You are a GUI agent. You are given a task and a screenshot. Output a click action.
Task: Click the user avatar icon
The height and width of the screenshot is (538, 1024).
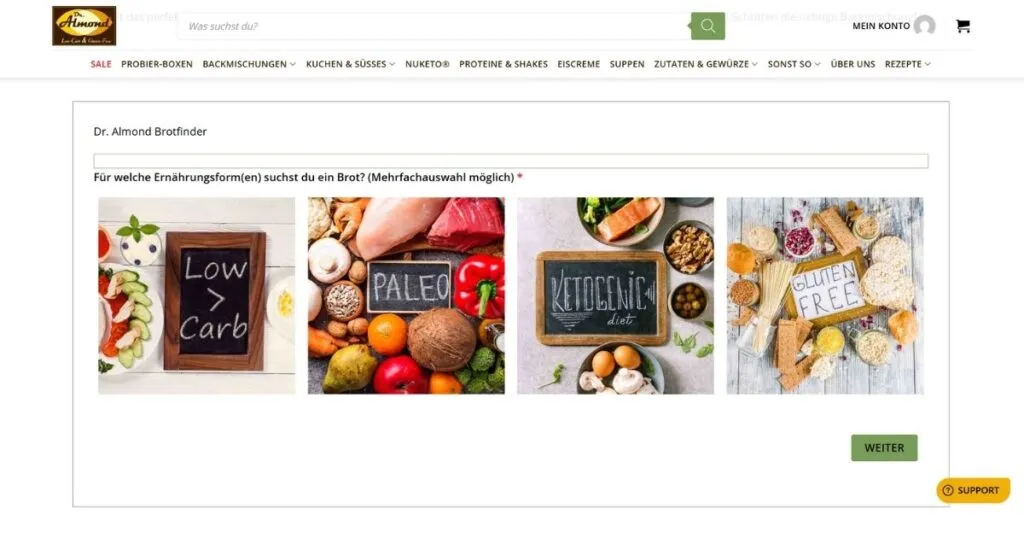pos(924,26)
